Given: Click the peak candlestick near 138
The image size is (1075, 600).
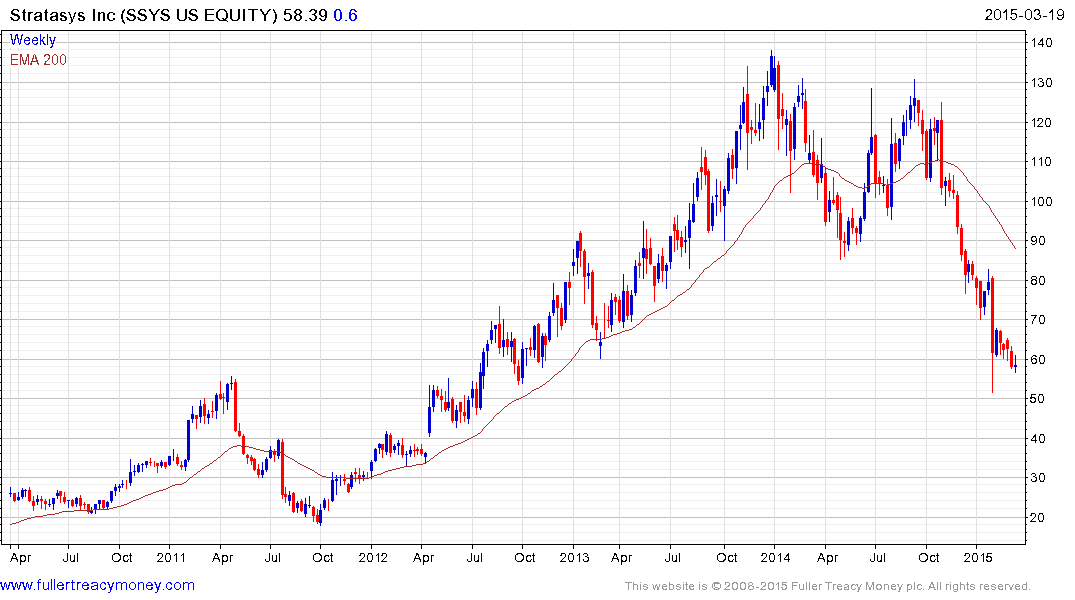Looking at the screenshot, I should [772, 69].
